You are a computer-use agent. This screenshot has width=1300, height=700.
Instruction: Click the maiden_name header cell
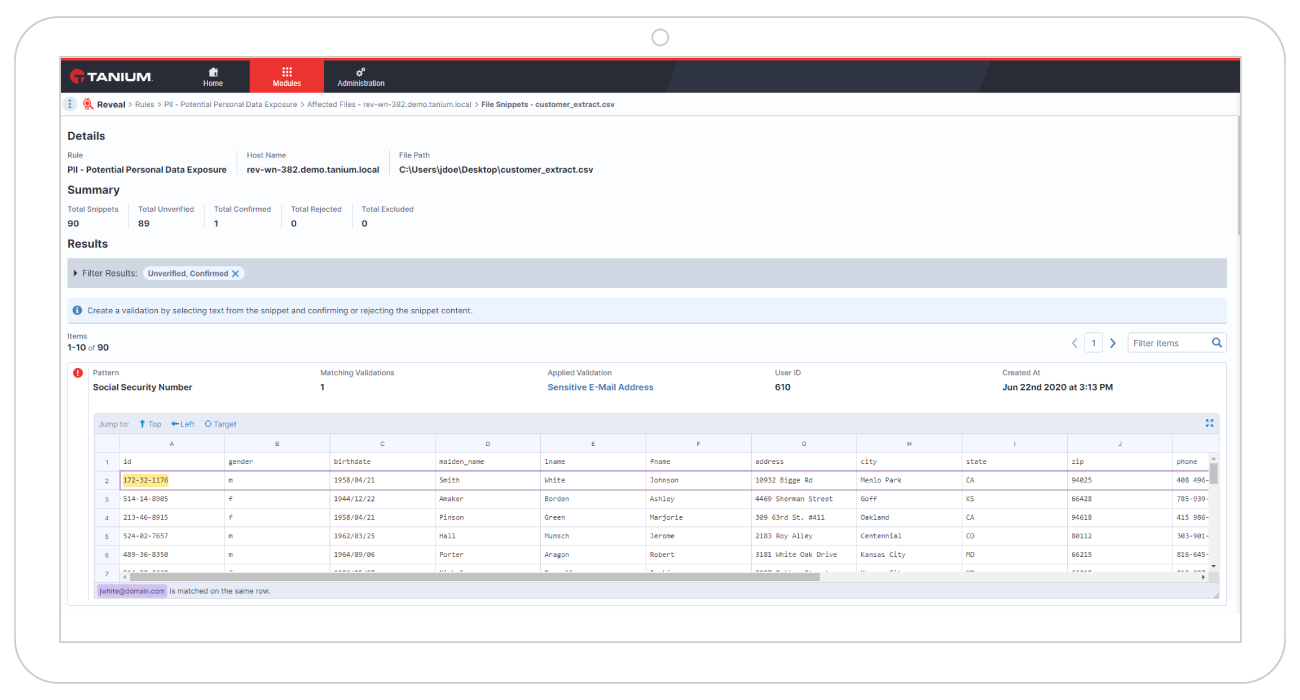pyautogui.click(x=488, y=462)
